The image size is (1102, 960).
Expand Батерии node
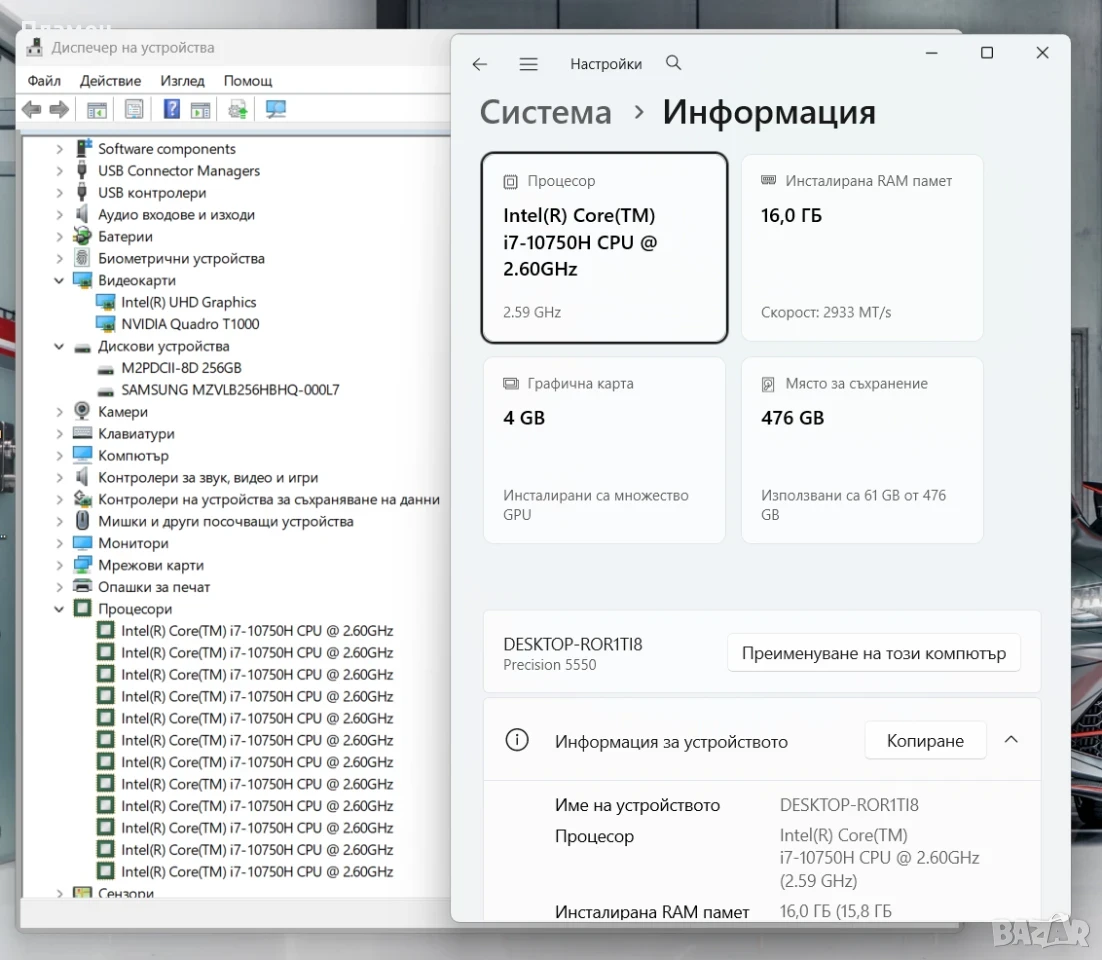tap(60, 237)
